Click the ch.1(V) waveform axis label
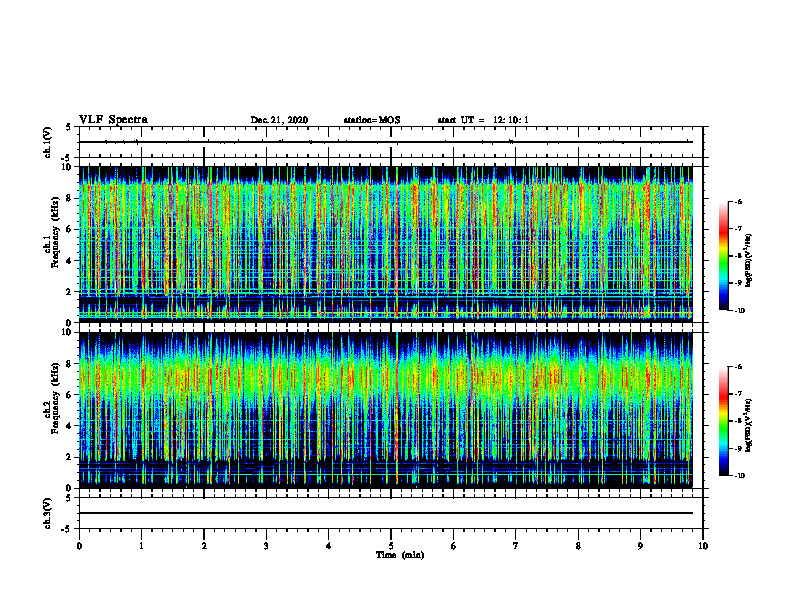The height and width of the screenshot is (612, 792). 47,142
